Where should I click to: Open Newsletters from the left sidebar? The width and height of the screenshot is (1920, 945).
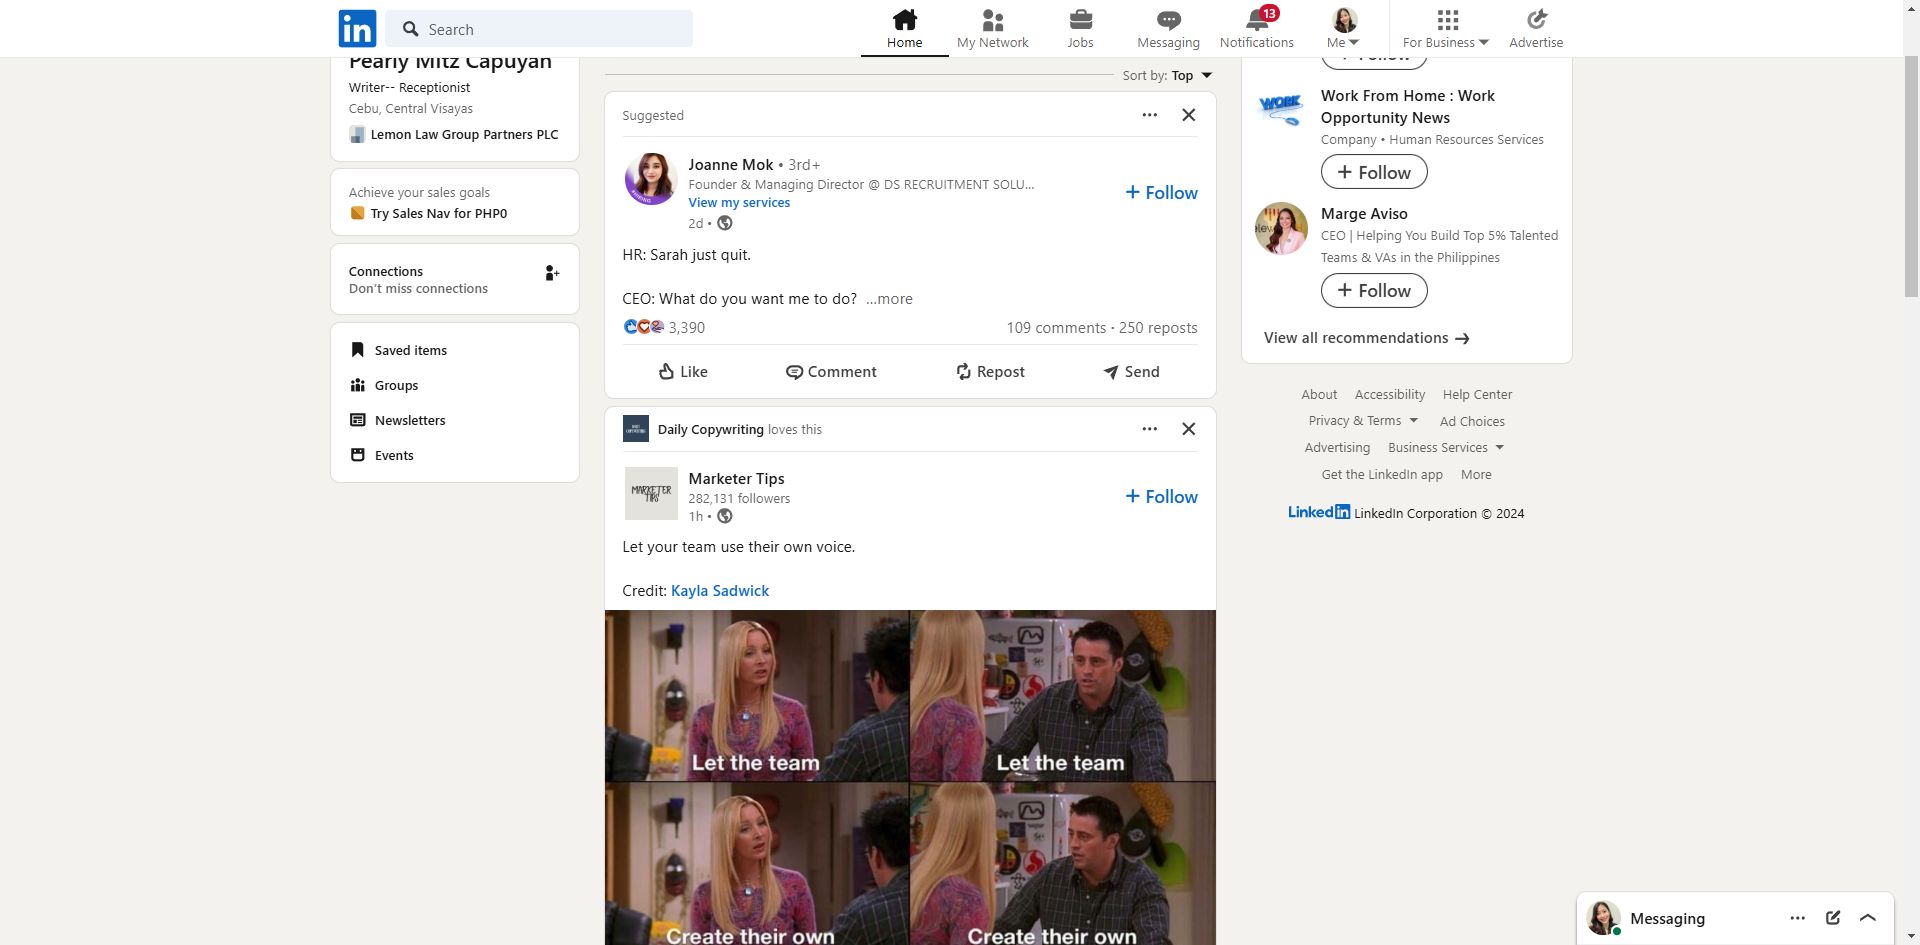pos(410,421)
